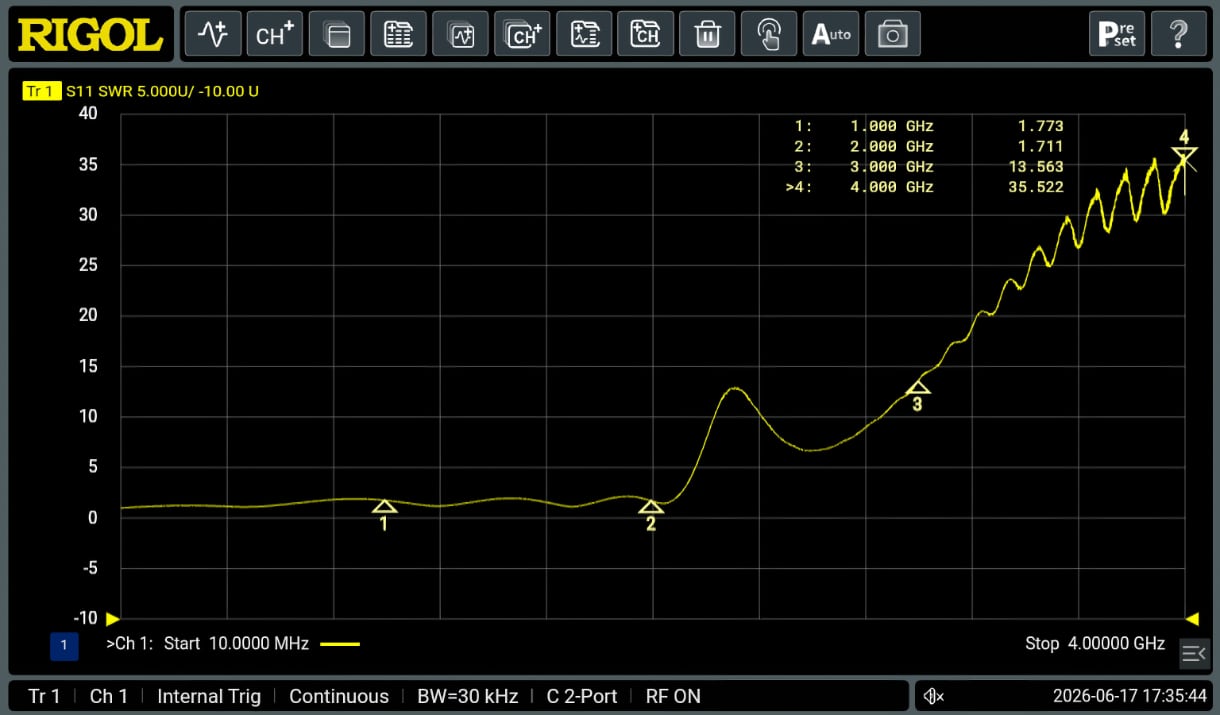Open the trace folder icon
The height and width of the screenshot is (715, 1220).
click(585, 35)
